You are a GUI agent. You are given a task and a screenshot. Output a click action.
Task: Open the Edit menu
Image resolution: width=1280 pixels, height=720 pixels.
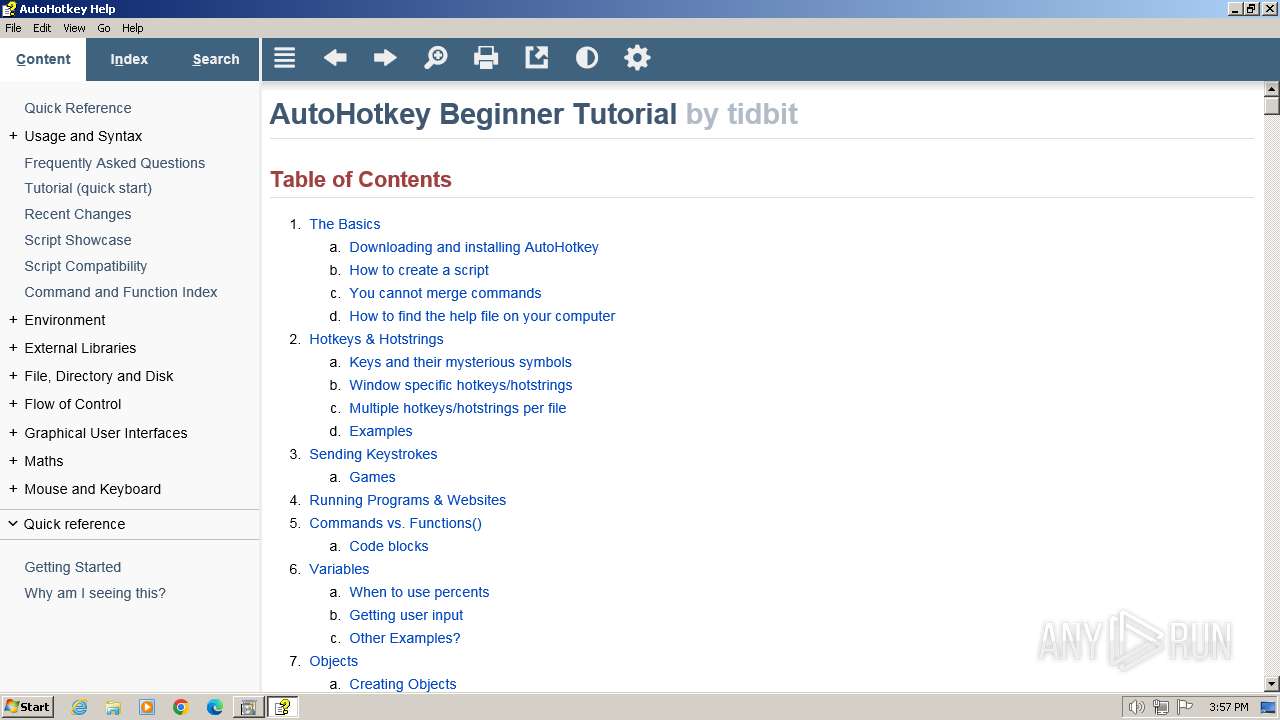click(42, 28)
